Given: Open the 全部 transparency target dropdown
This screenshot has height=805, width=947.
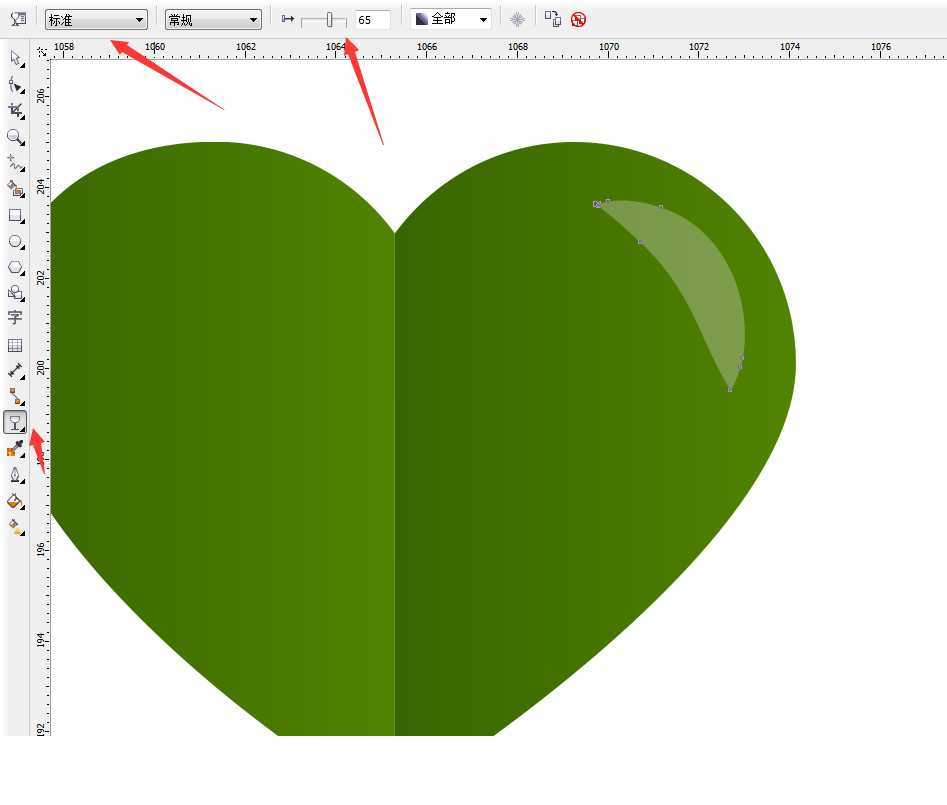Looking at the screenshot, I should click(451, 20).
